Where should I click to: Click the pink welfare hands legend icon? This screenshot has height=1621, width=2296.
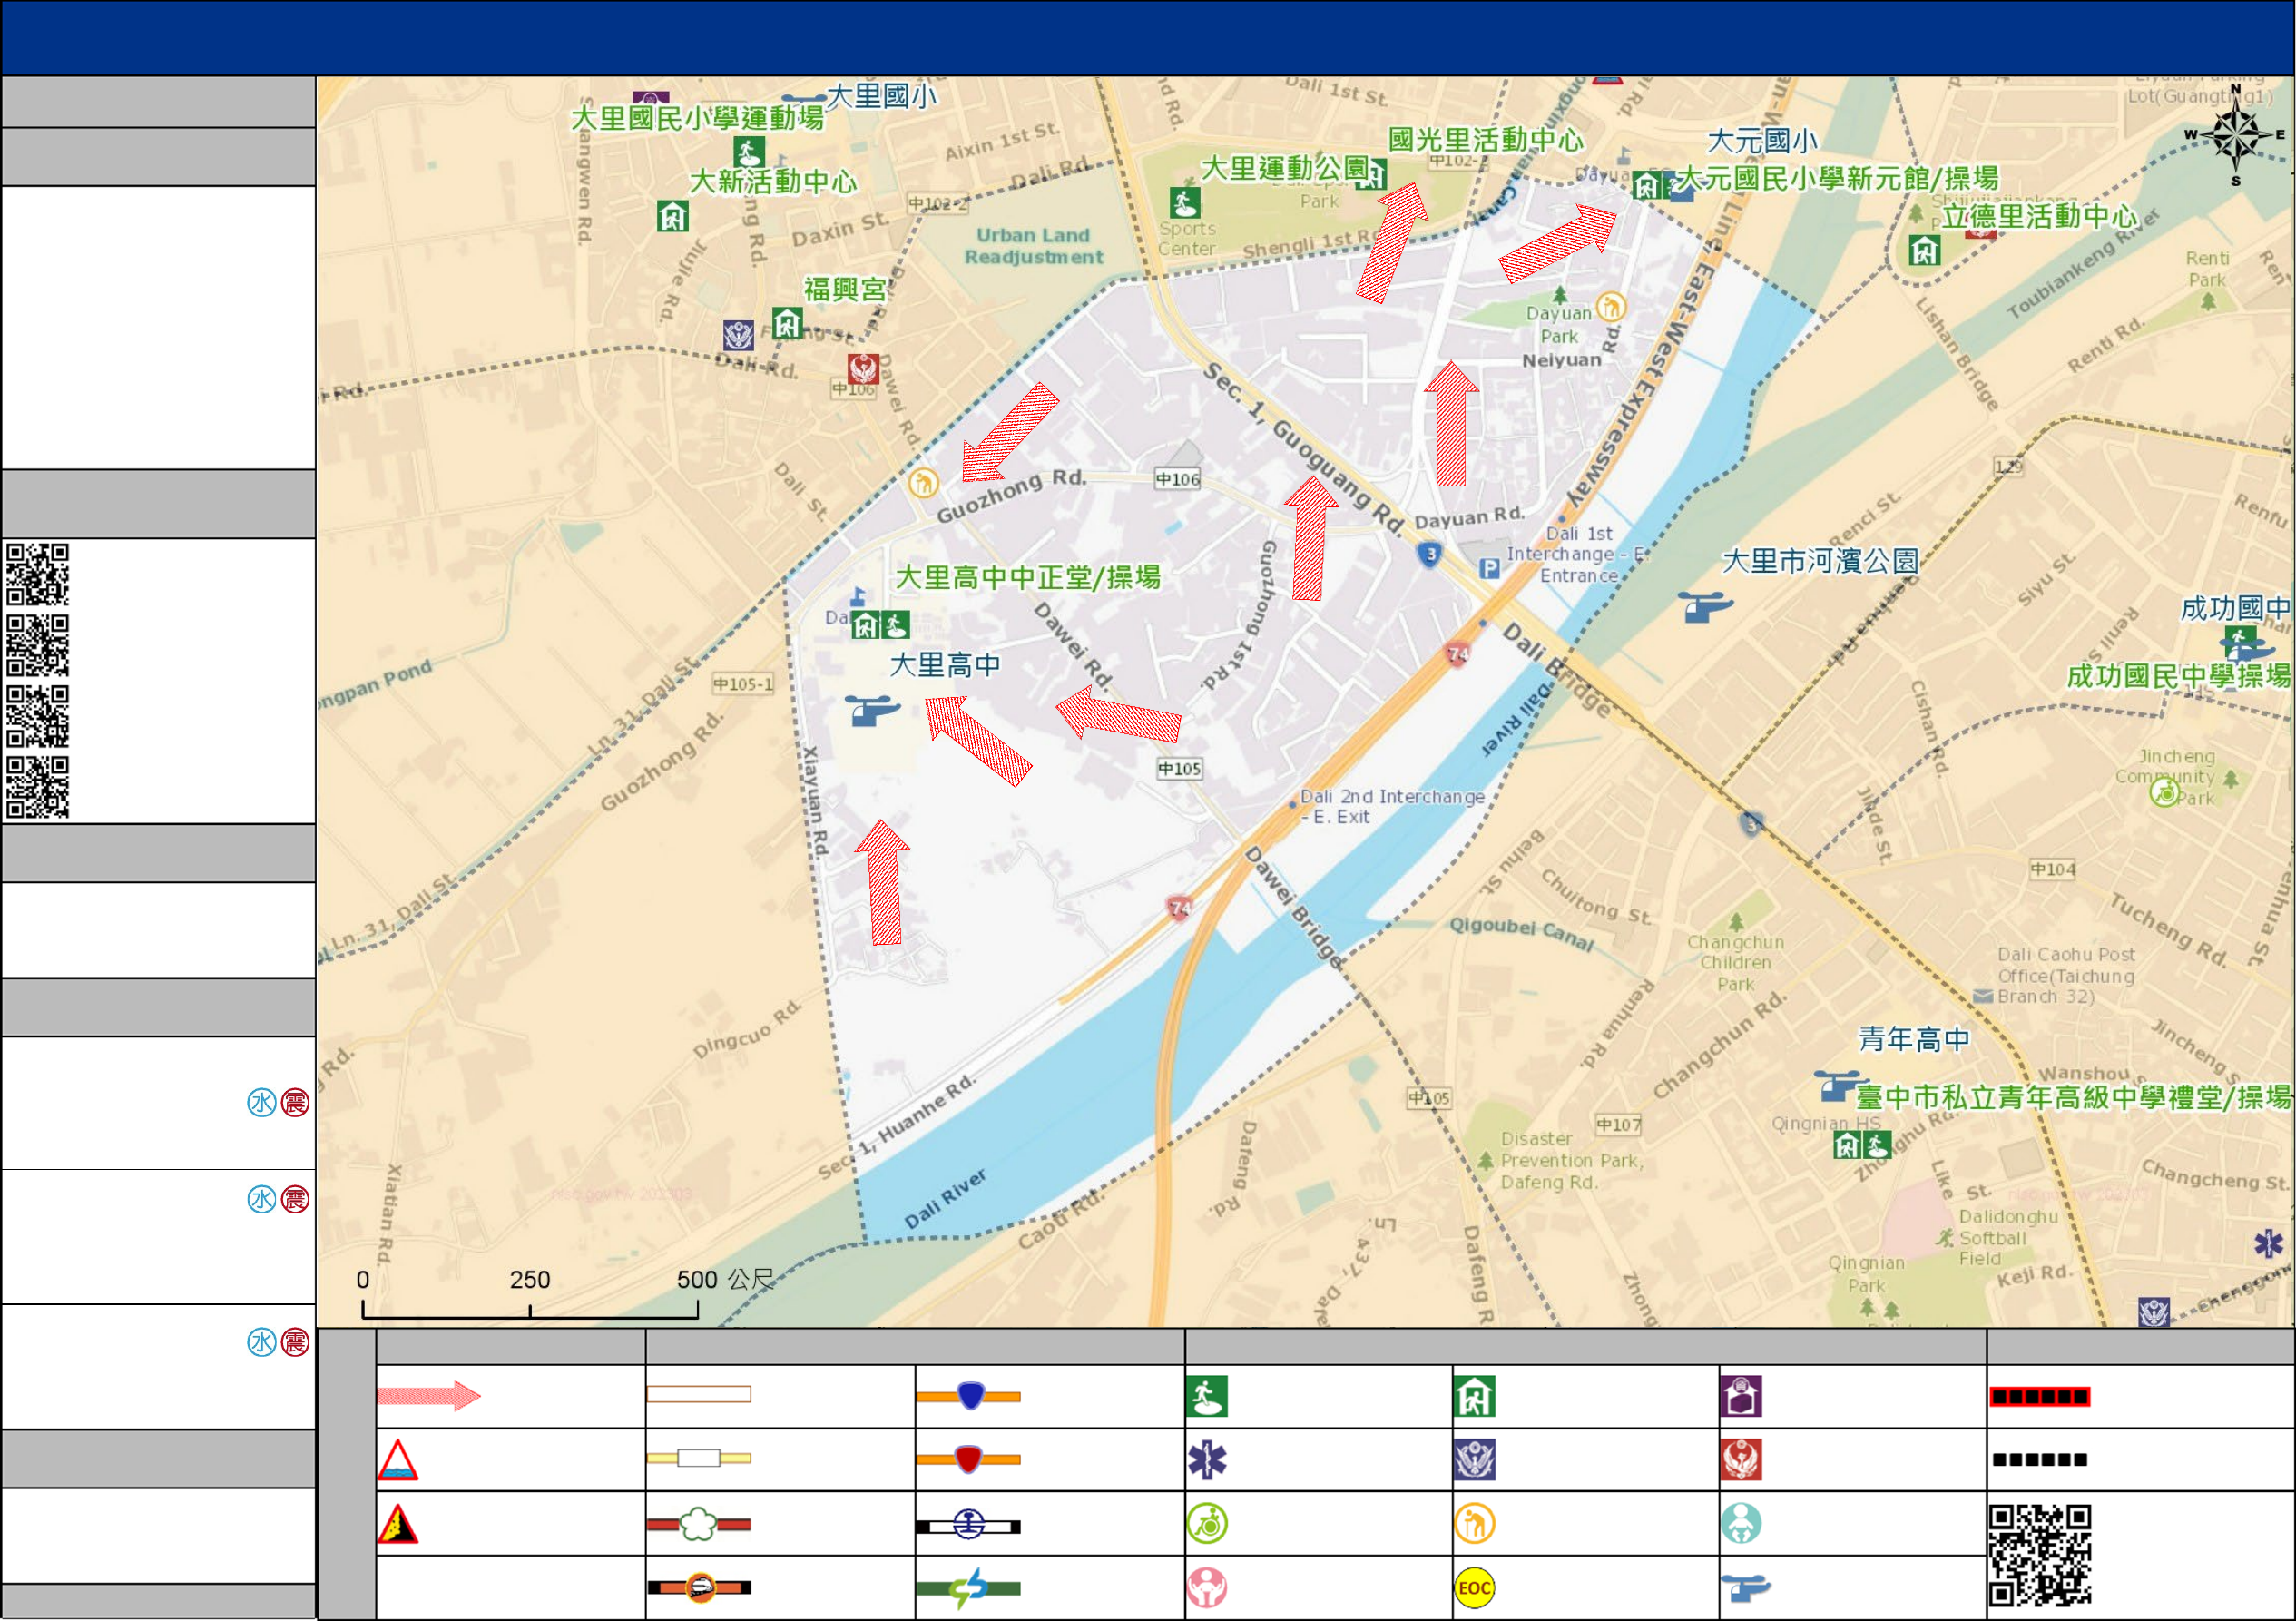click(1207, 1588)
